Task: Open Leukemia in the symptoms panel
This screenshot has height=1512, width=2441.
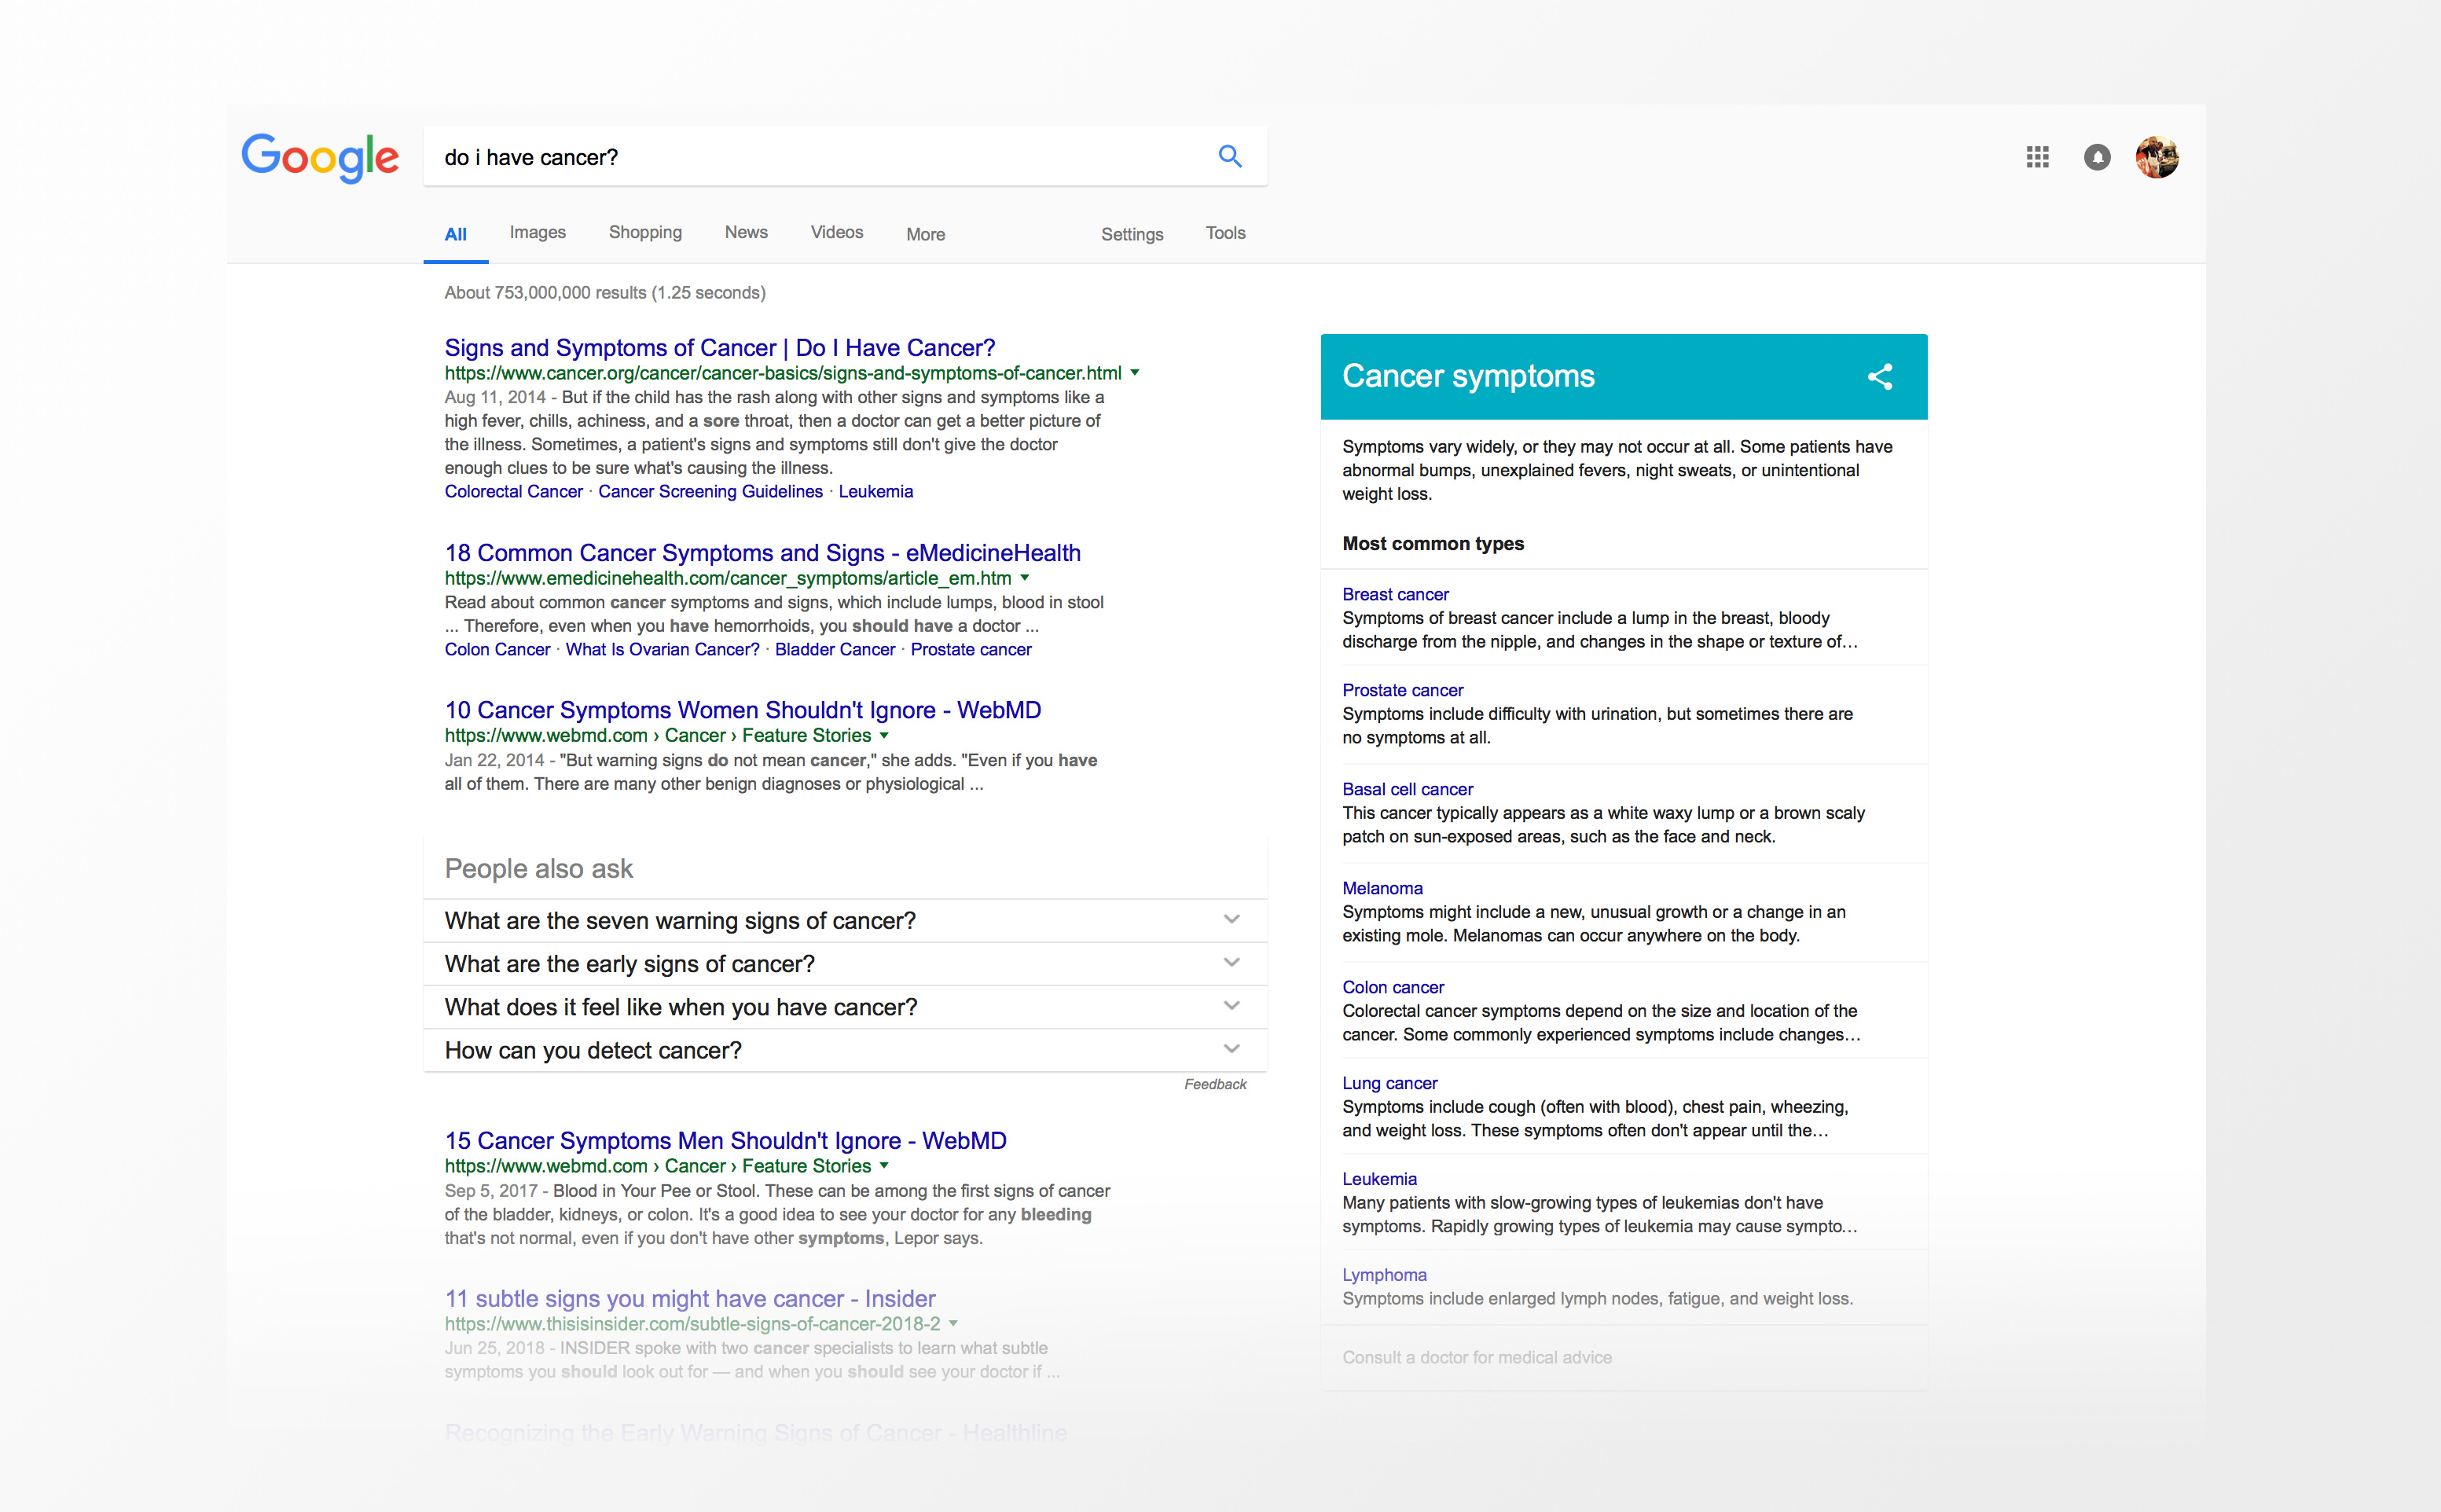Action: pyautogui.click(x=1379, y=1179)
